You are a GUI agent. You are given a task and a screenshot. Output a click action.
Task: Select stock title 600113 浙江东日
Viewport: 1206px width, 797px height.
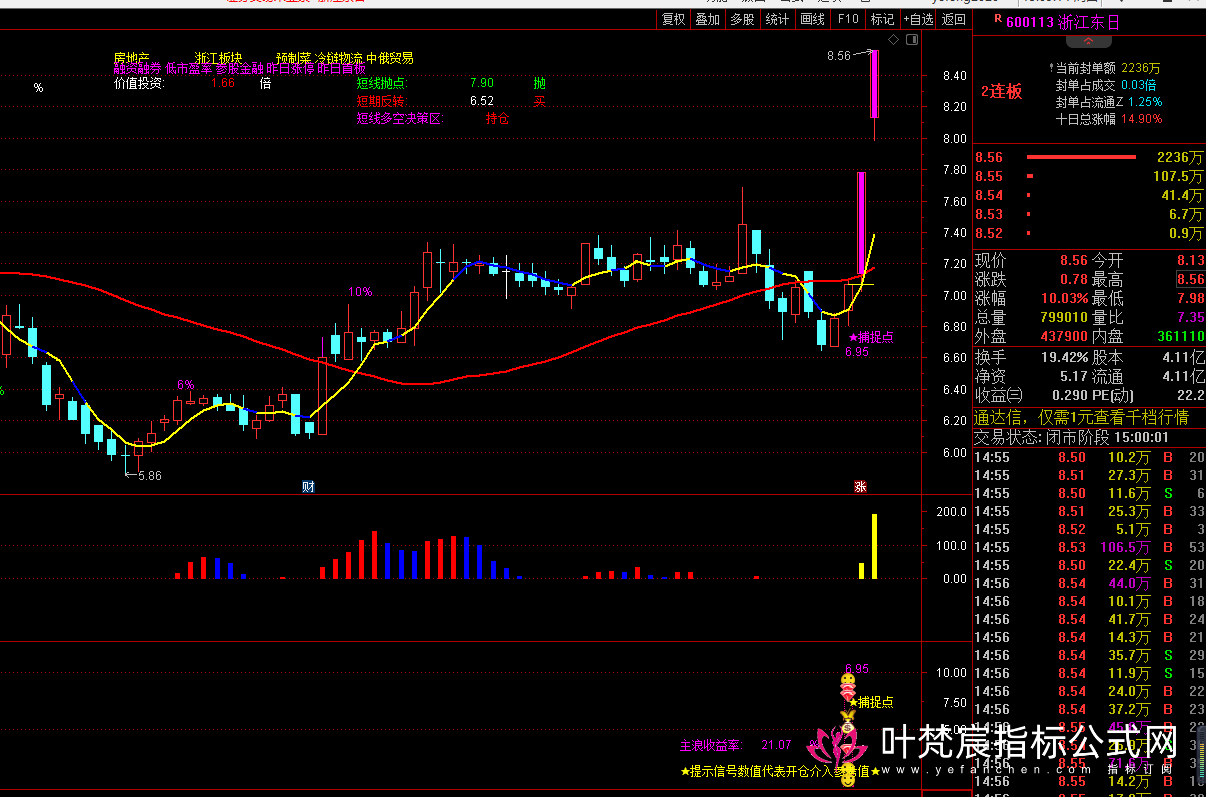tap(1062, 22)
